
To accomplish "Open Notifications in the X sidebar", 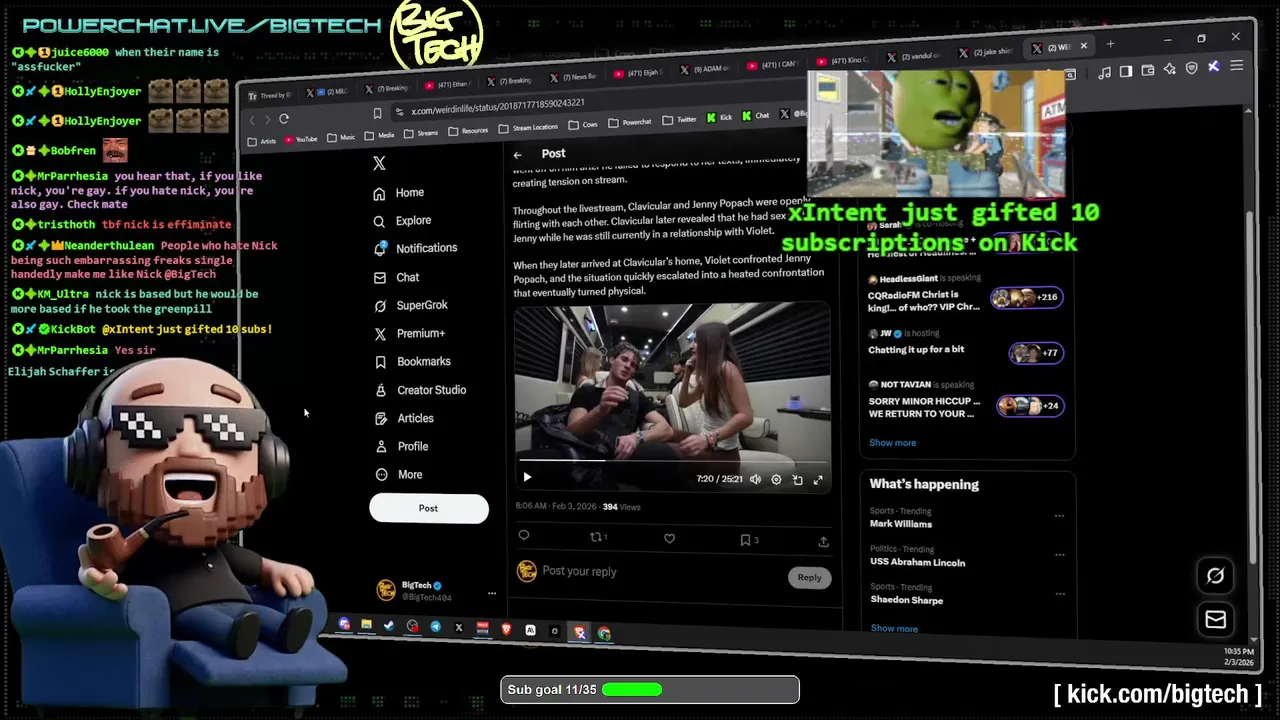I will point(415,248).
